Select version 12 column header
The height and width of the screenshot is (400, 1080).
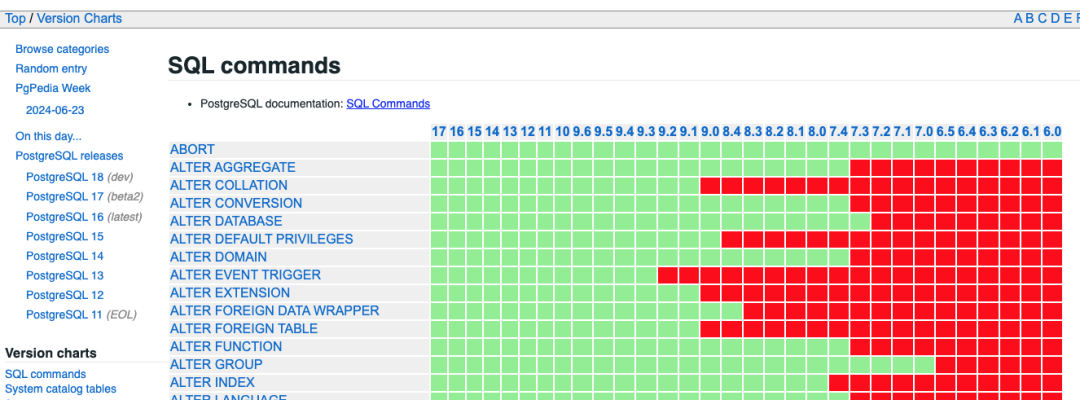[528, 131]
